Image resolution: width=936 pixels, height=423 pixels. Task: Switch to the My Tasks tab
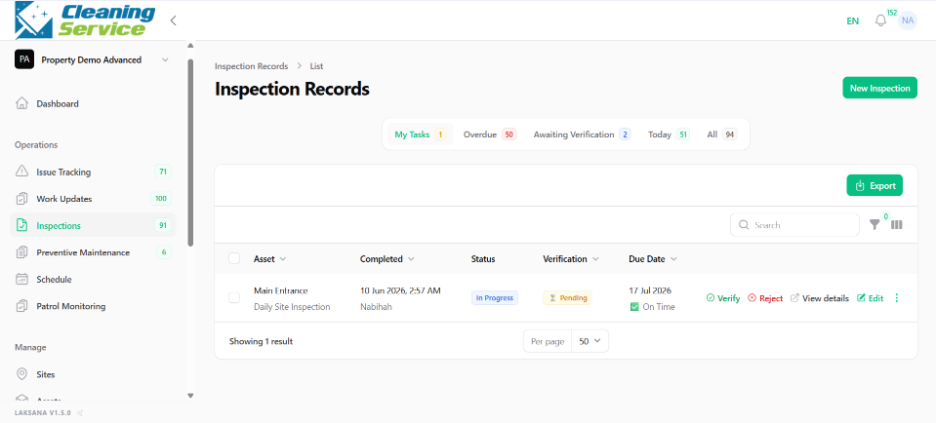(418, 135)
